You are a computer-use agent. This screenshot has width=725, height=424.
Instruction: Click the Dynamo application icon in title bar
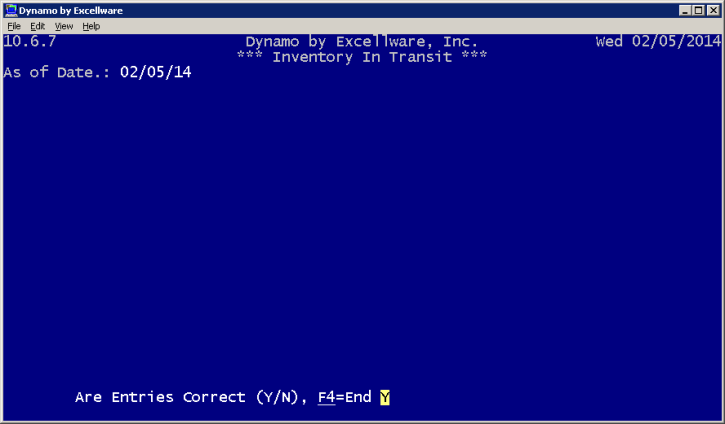coord(11,10)
